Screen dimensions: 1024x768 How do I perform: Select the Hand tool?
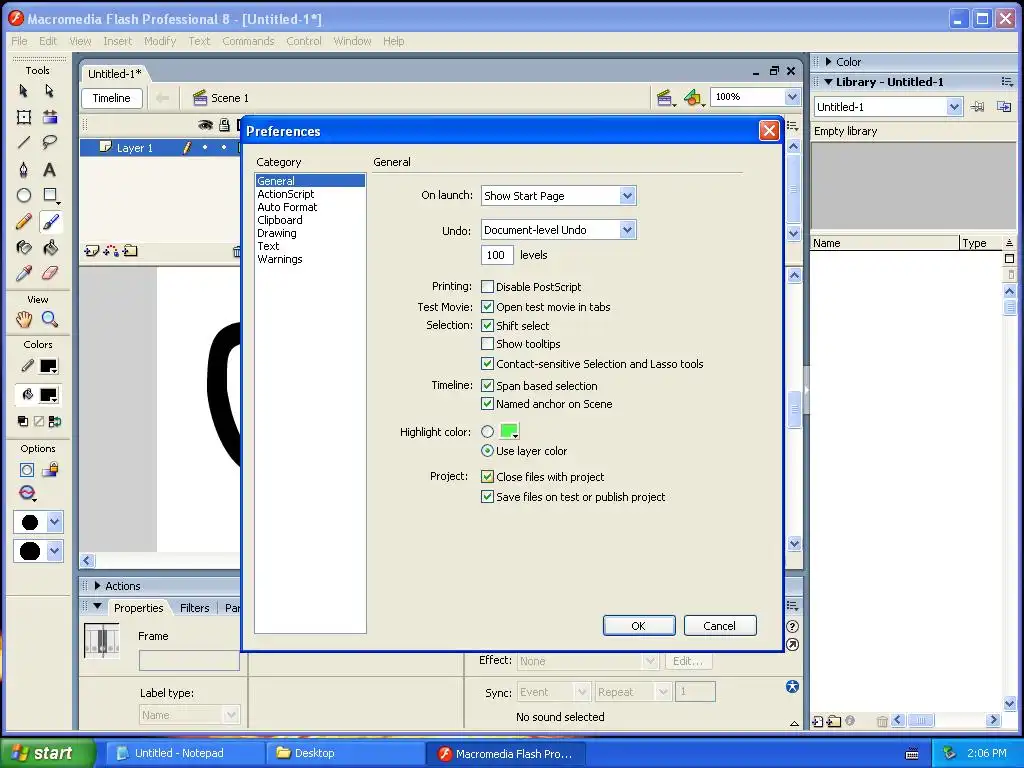(x=24, y=319)
